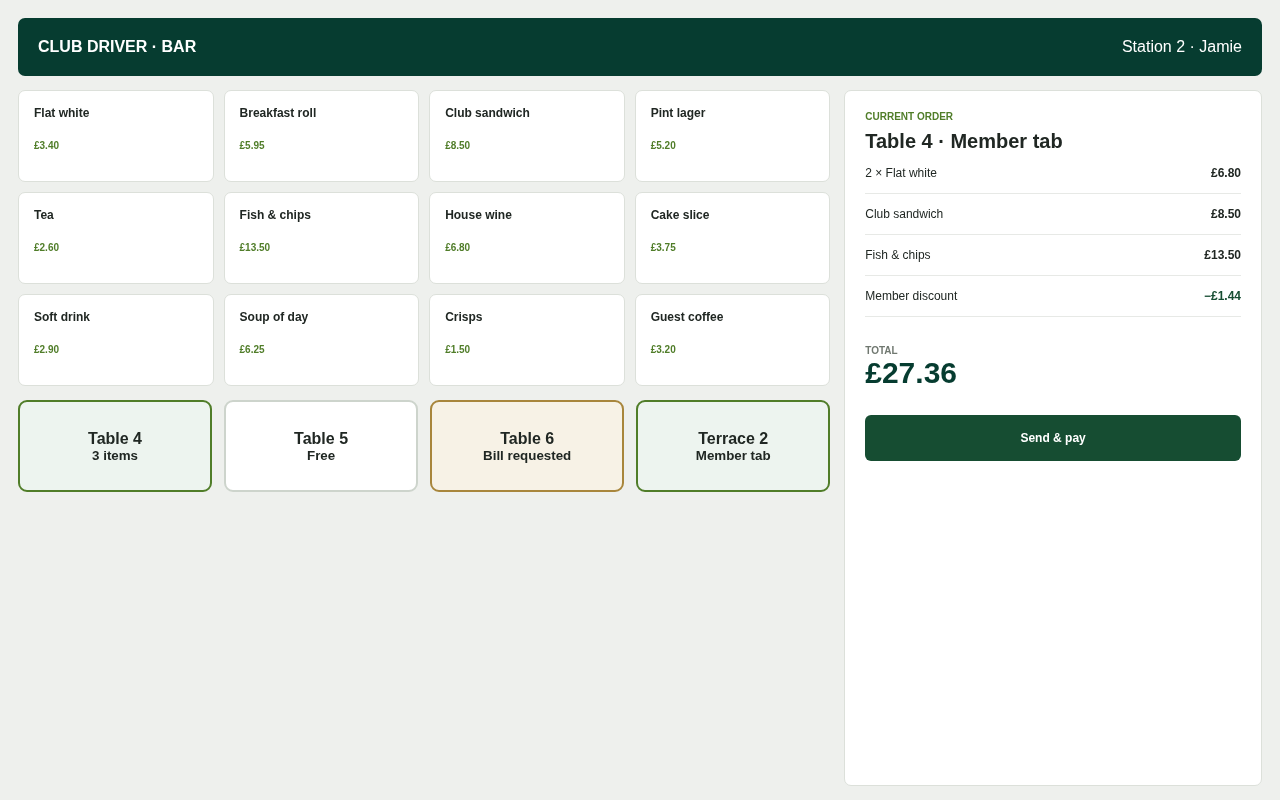Switch to Table 4 with 3 items
Image resolution: width=1280 pixels, height=800 pixels.
point(115,446)
